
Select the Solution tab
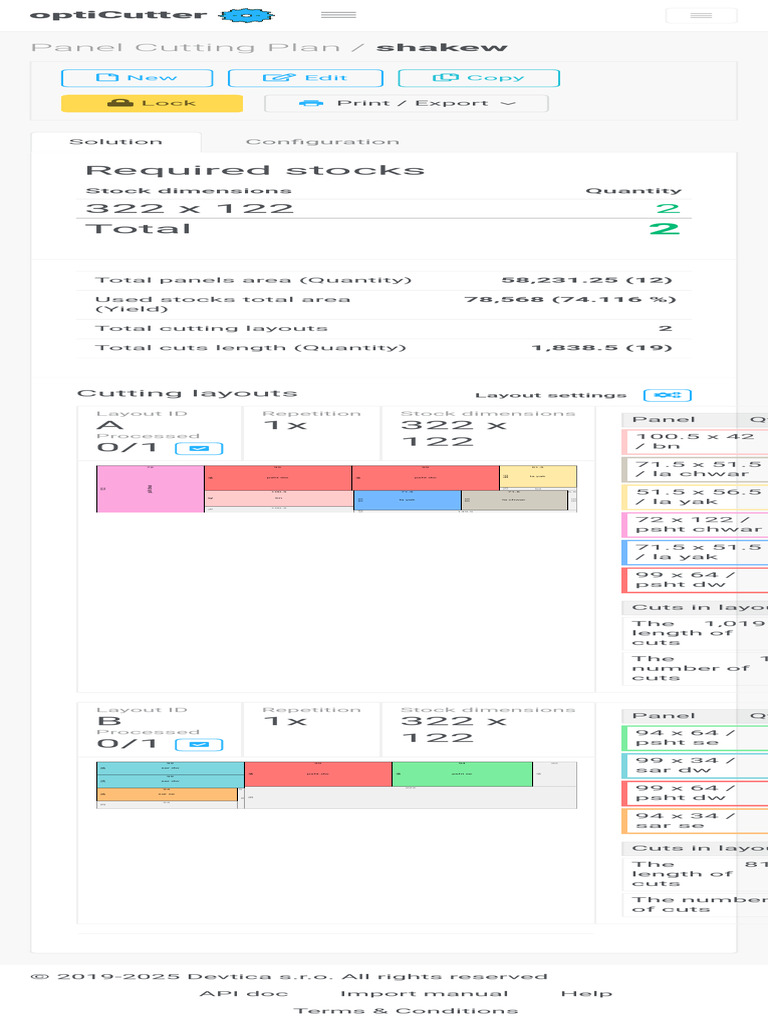(116, 142)
